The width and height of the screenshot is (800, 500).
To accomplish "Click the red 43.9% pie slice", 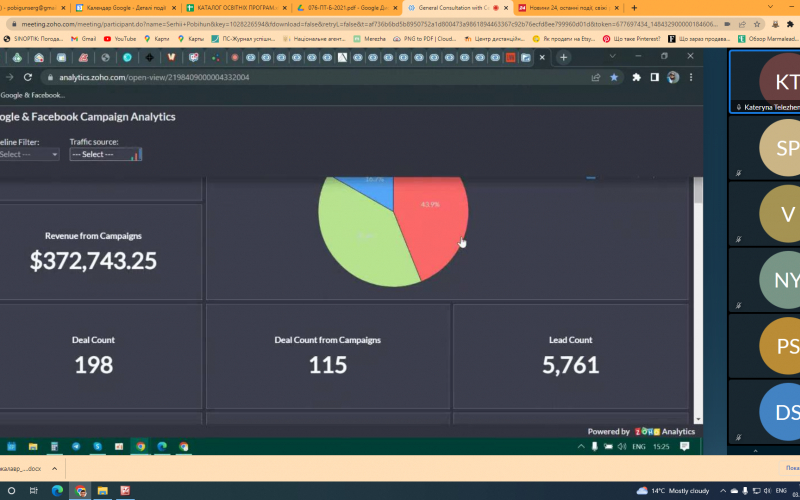I will [429, 224].
